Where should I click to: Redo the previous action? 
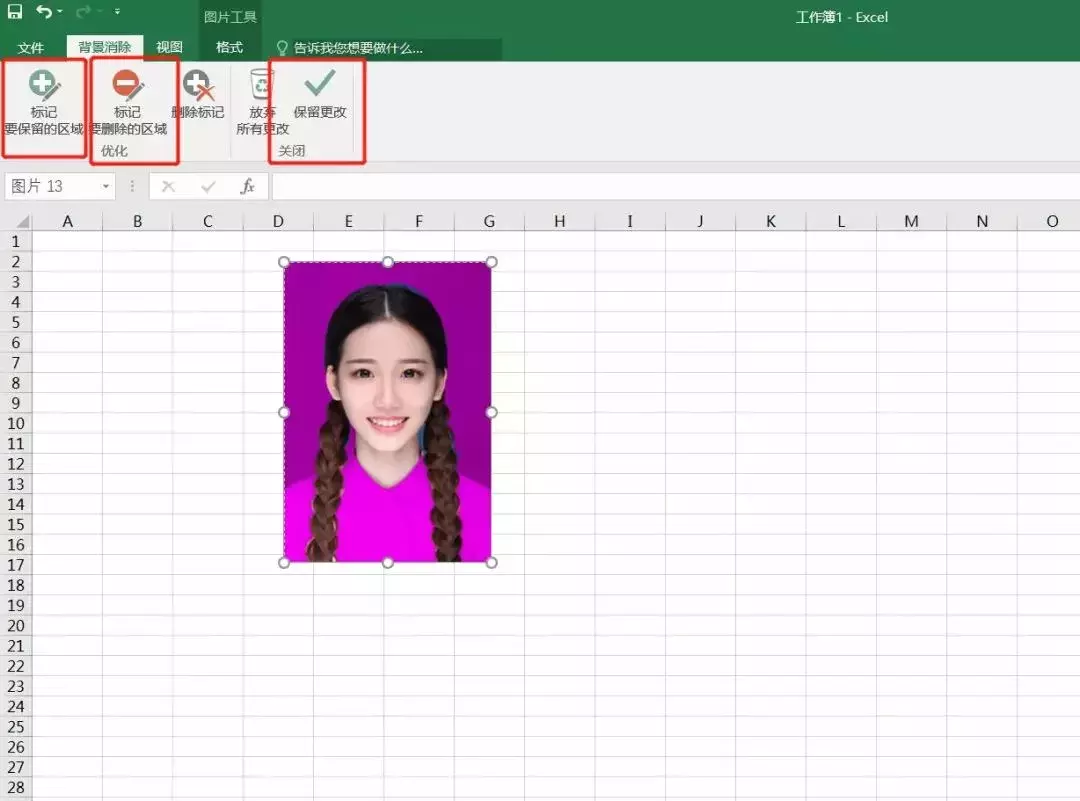[x=83, y=12]
